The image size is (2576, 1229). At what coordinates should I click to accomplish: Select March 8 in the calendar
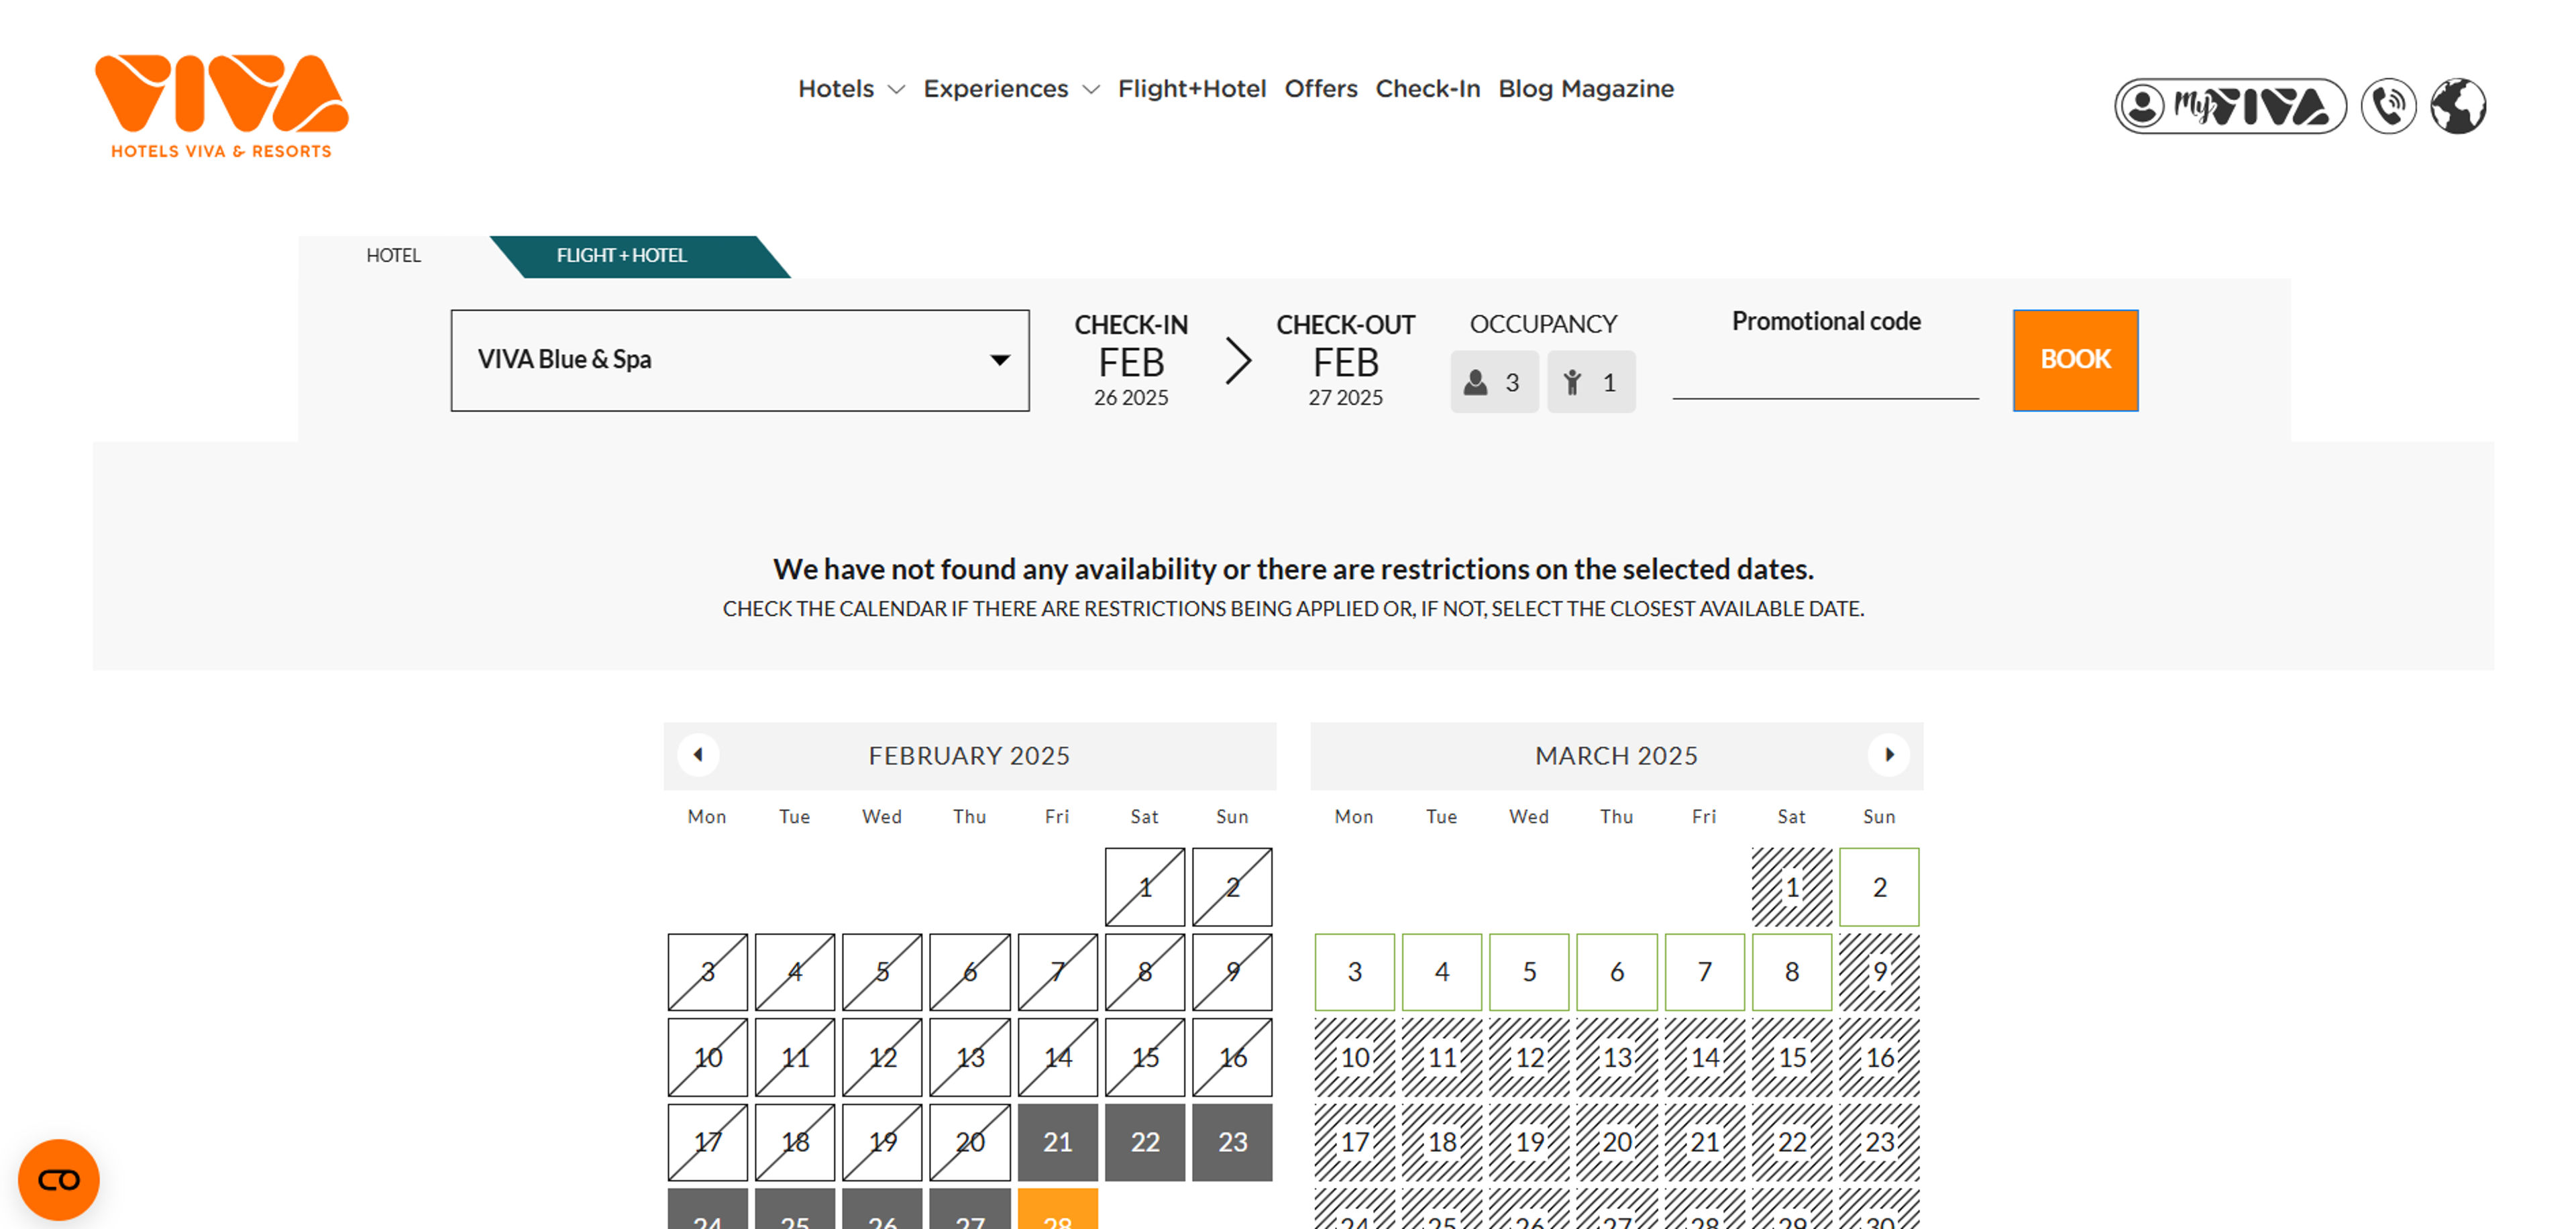coord(1791,972)
